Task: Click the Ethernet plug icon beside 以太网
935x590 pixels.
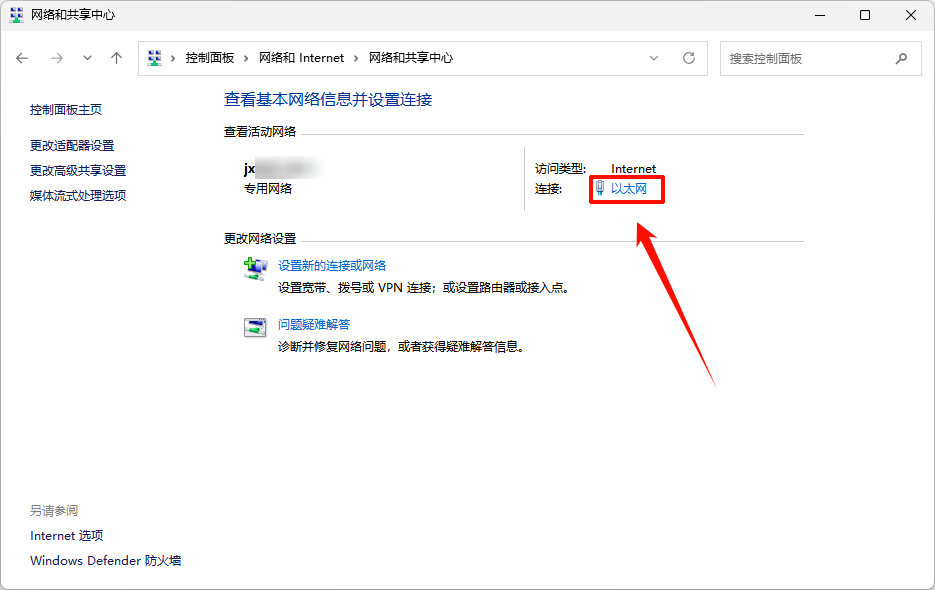Action: [x=600, y=188]
